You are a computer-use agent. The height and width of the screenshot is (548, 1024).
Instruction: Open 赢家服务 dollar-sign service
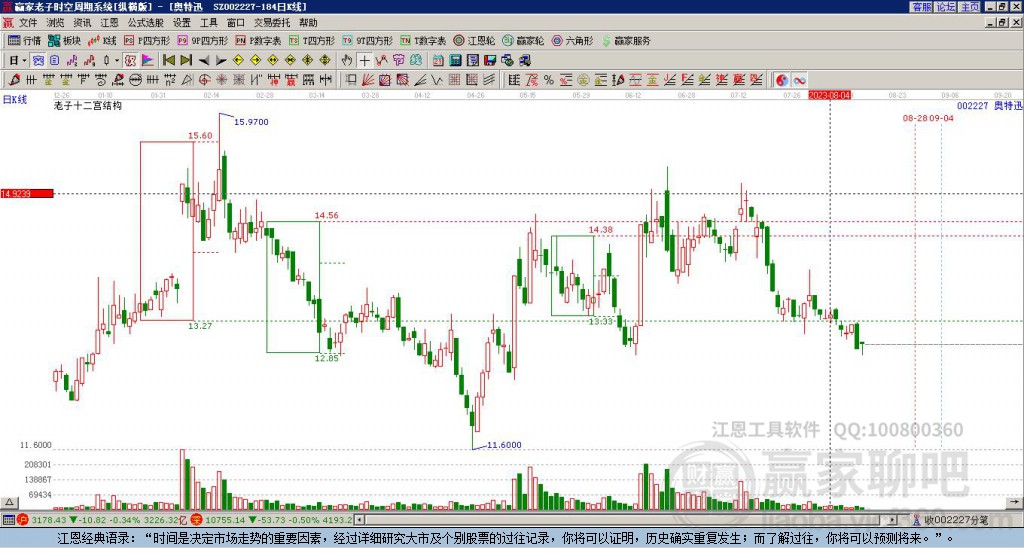626,40
